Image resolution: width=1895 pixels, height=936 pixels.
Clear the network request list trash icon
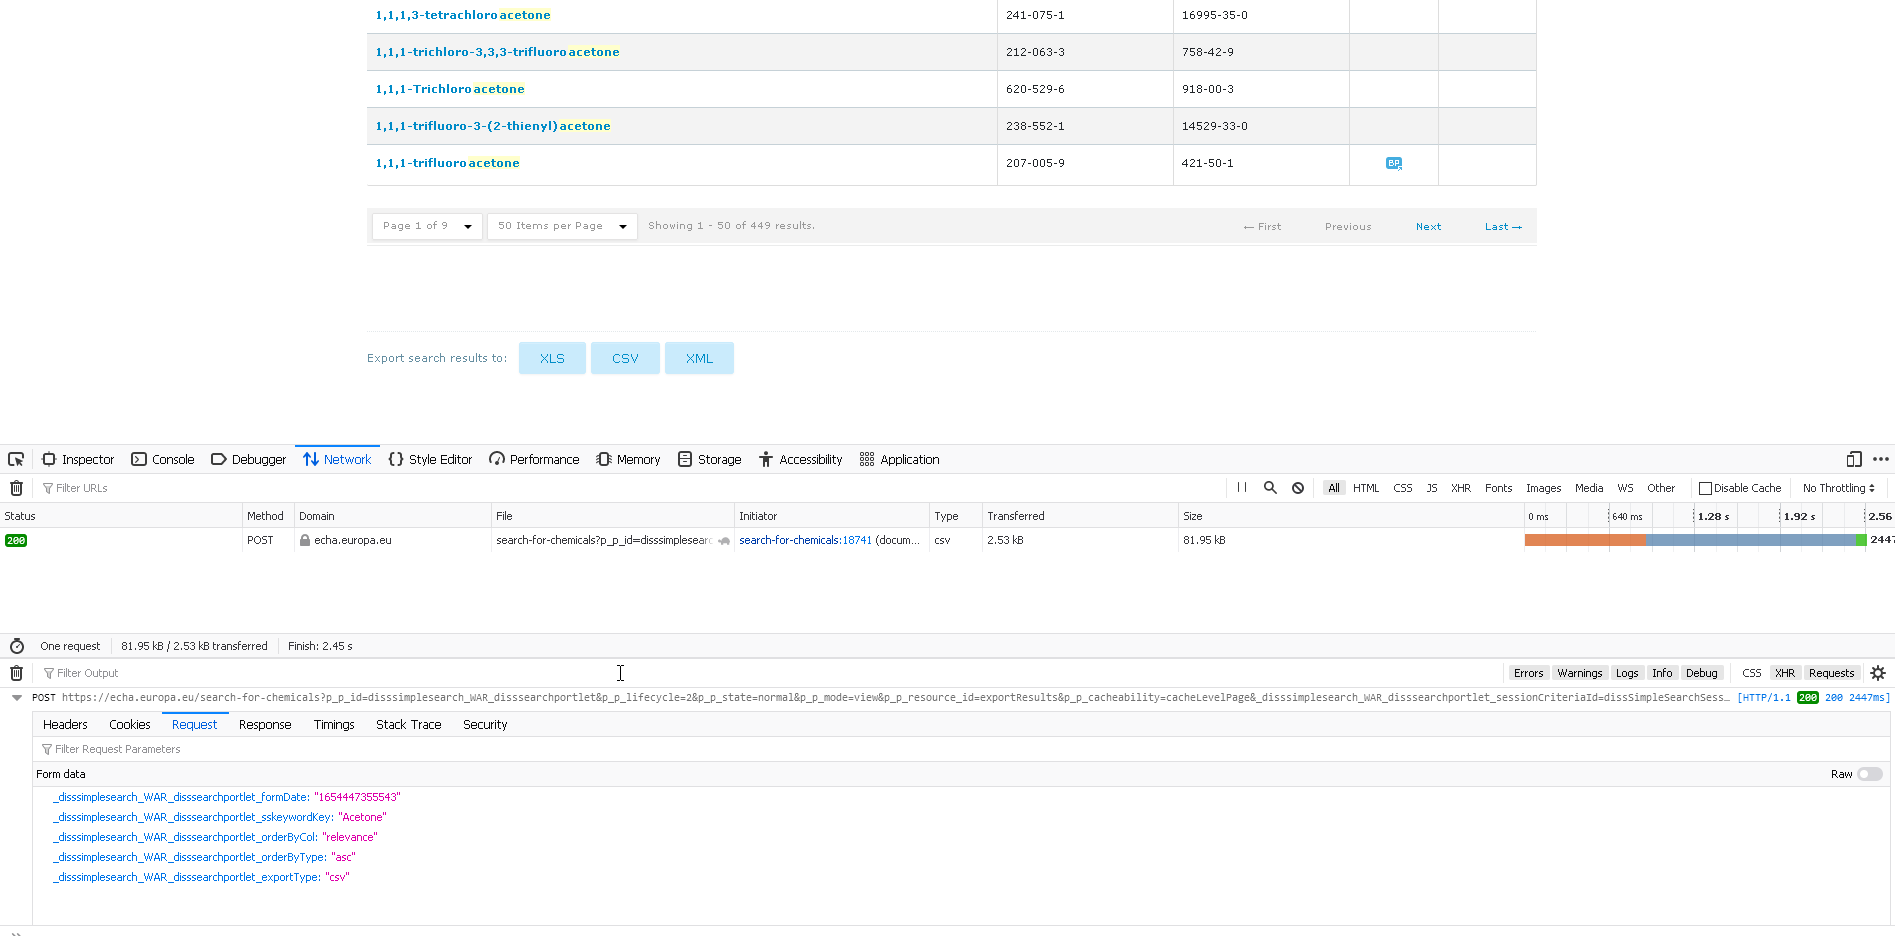point(16,488)
